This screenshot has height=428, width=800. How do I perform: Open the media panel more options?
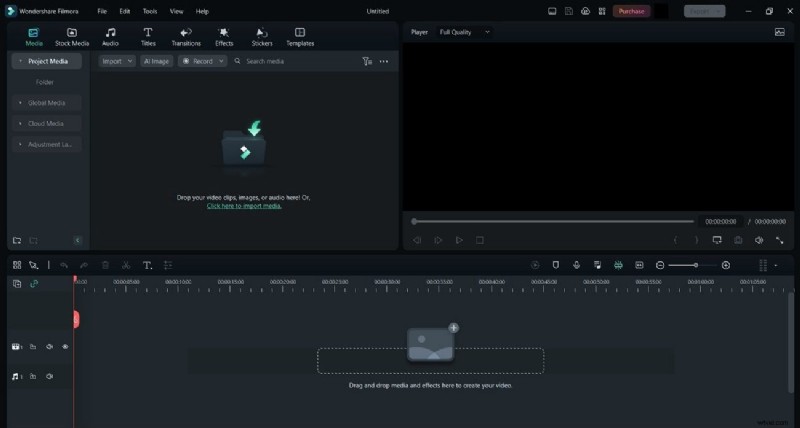pyautogui.click(x=384, y=61)
